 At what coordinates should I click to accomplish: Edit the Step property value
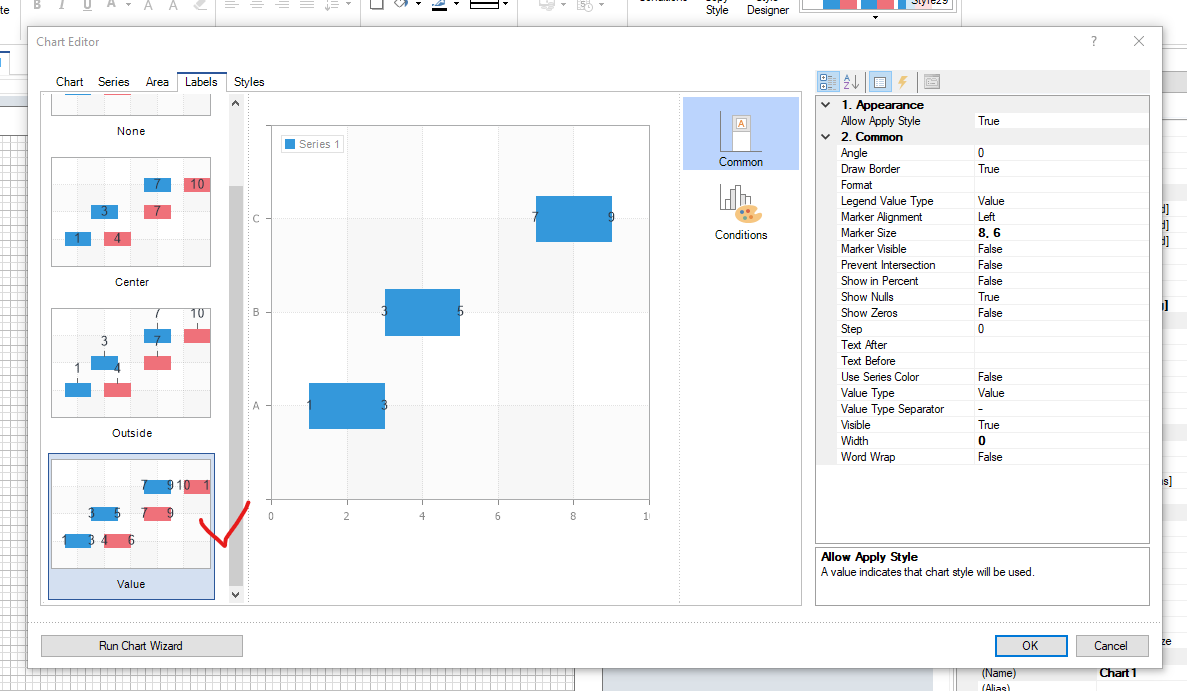point(1061,329)
